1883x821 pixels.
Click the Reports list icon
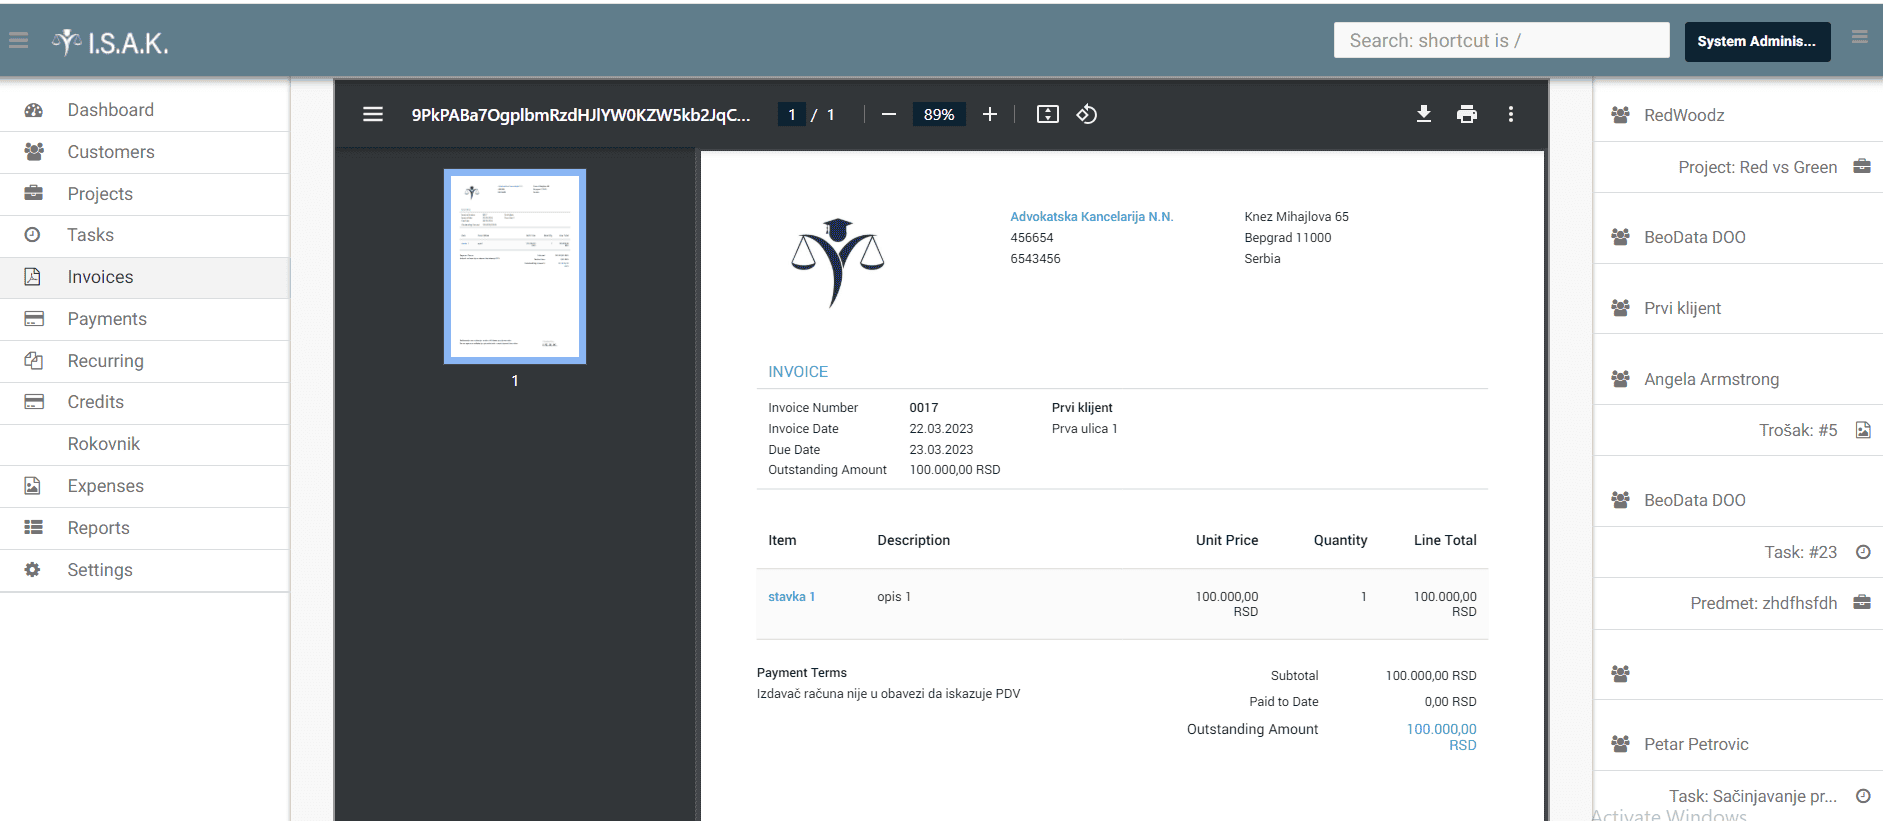[33, 528]
